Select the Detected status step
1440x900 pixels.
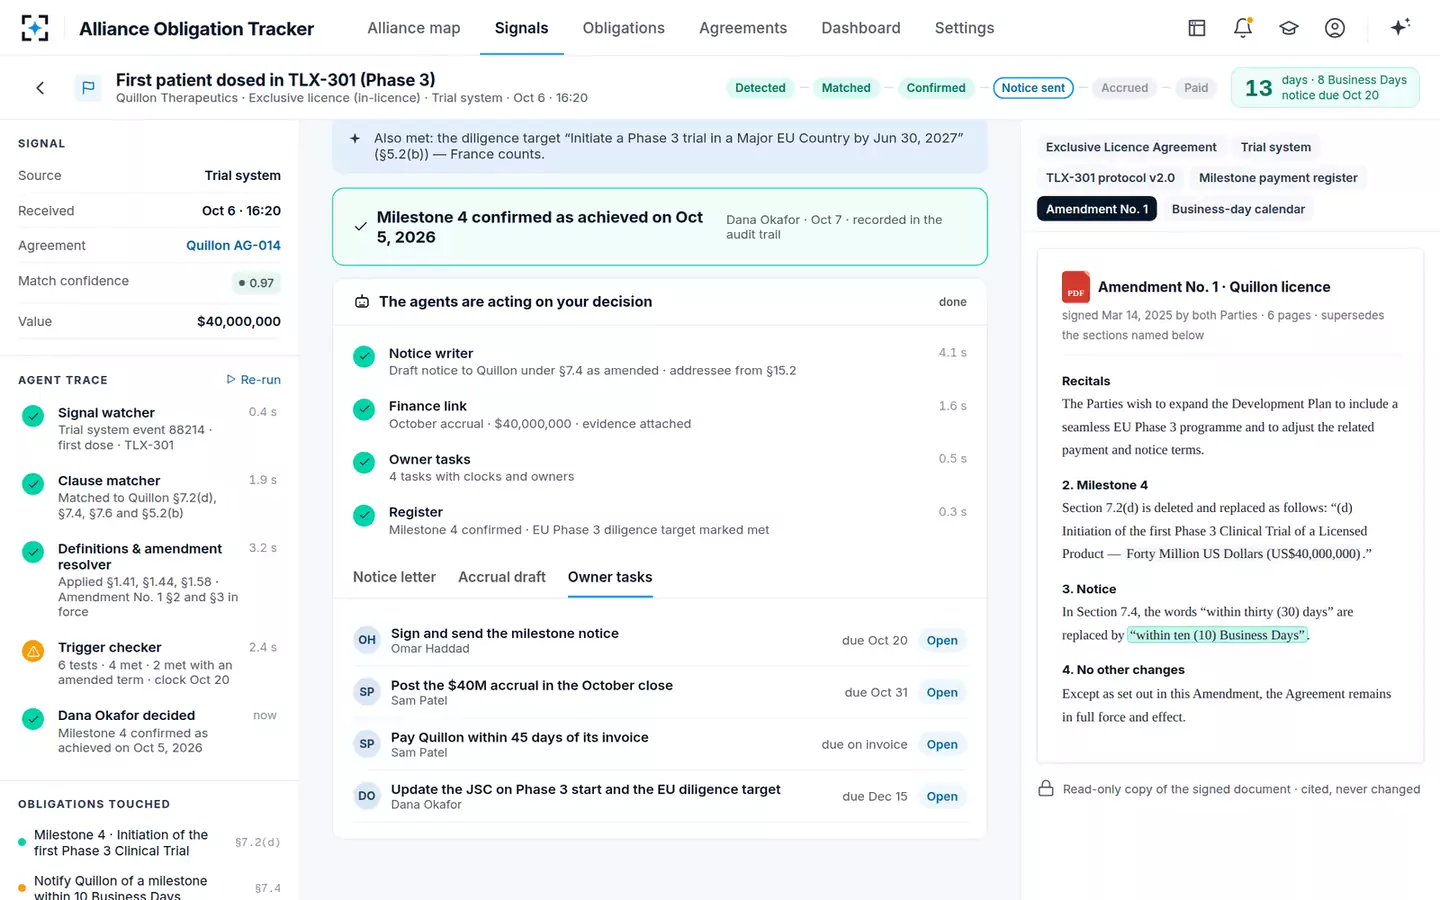point(760,88)
